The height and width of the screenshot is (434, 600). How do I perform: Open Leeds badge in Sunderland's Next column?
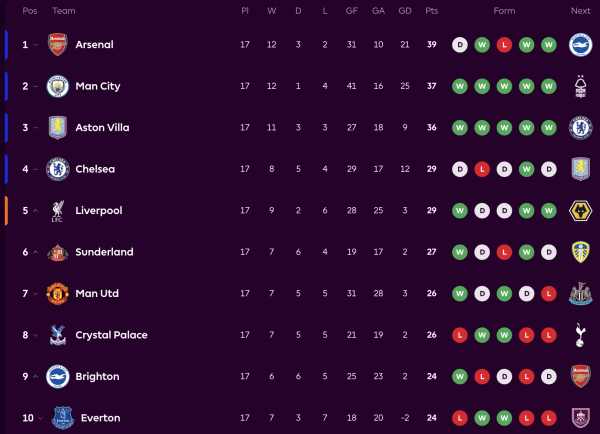[580, 252]
